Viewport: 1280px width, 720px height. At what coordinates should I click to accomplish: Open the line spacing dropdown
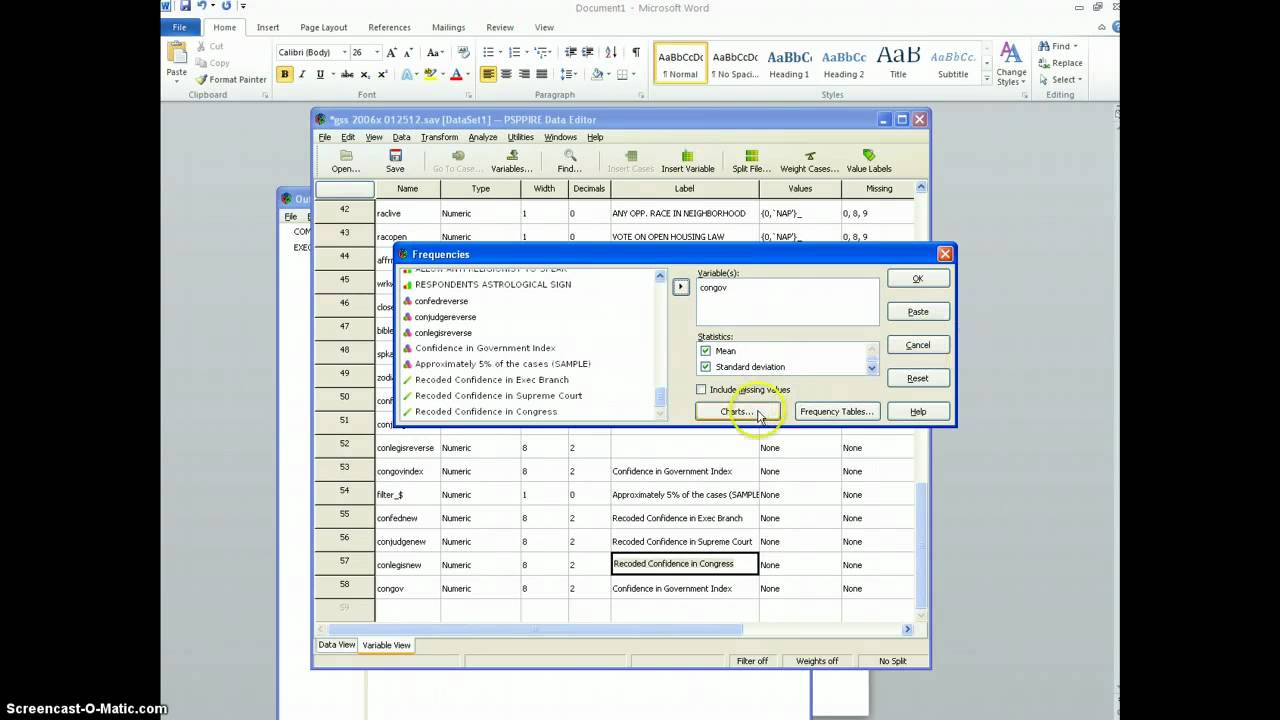pos(569,74)
